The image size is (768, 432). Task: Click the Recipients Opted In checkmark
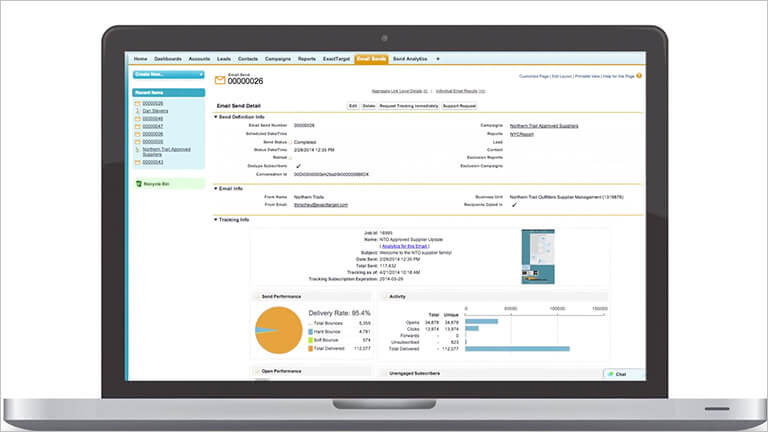pos(514,205)
